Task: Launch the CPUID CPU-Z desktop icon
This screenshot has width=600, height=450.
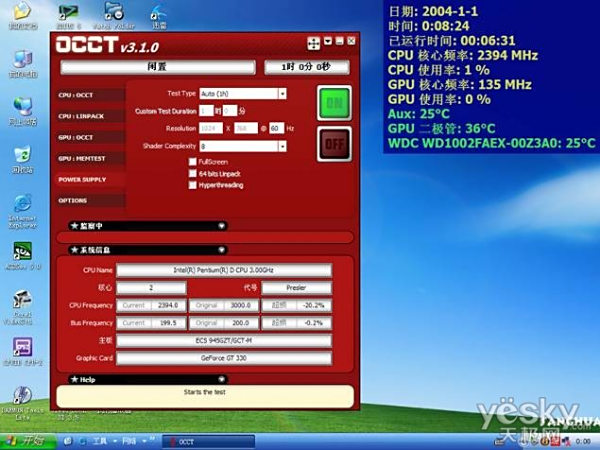Action: tap(23, 351)
